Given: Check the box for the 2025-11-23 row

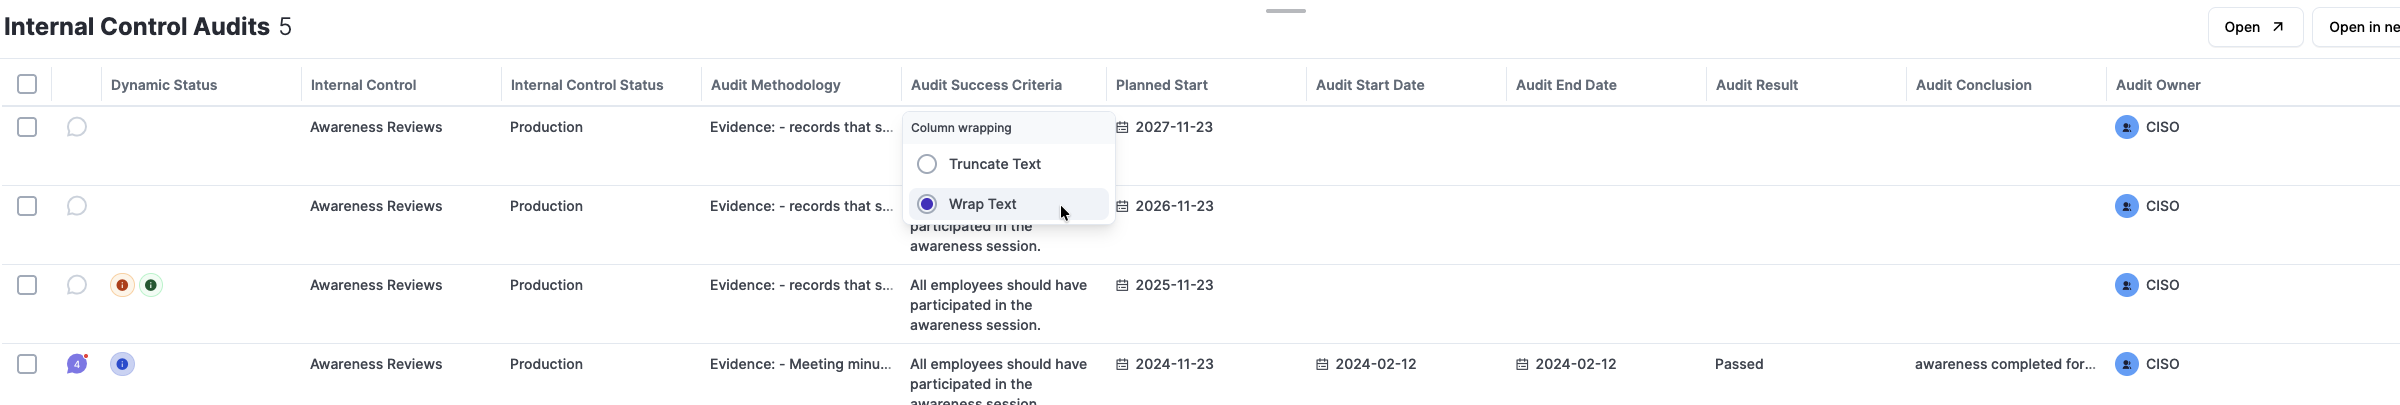Looking at the screenshot, I should (27, 285).
